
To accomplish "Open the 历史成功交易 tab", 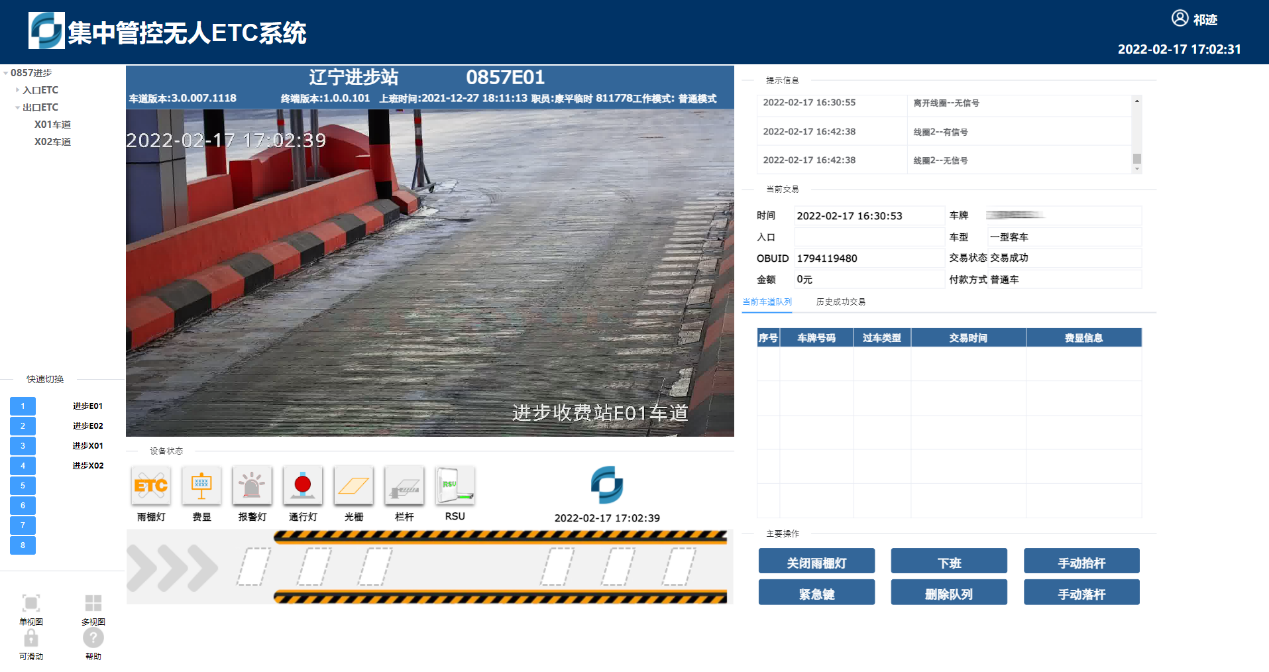I will (x=840, y=301).
